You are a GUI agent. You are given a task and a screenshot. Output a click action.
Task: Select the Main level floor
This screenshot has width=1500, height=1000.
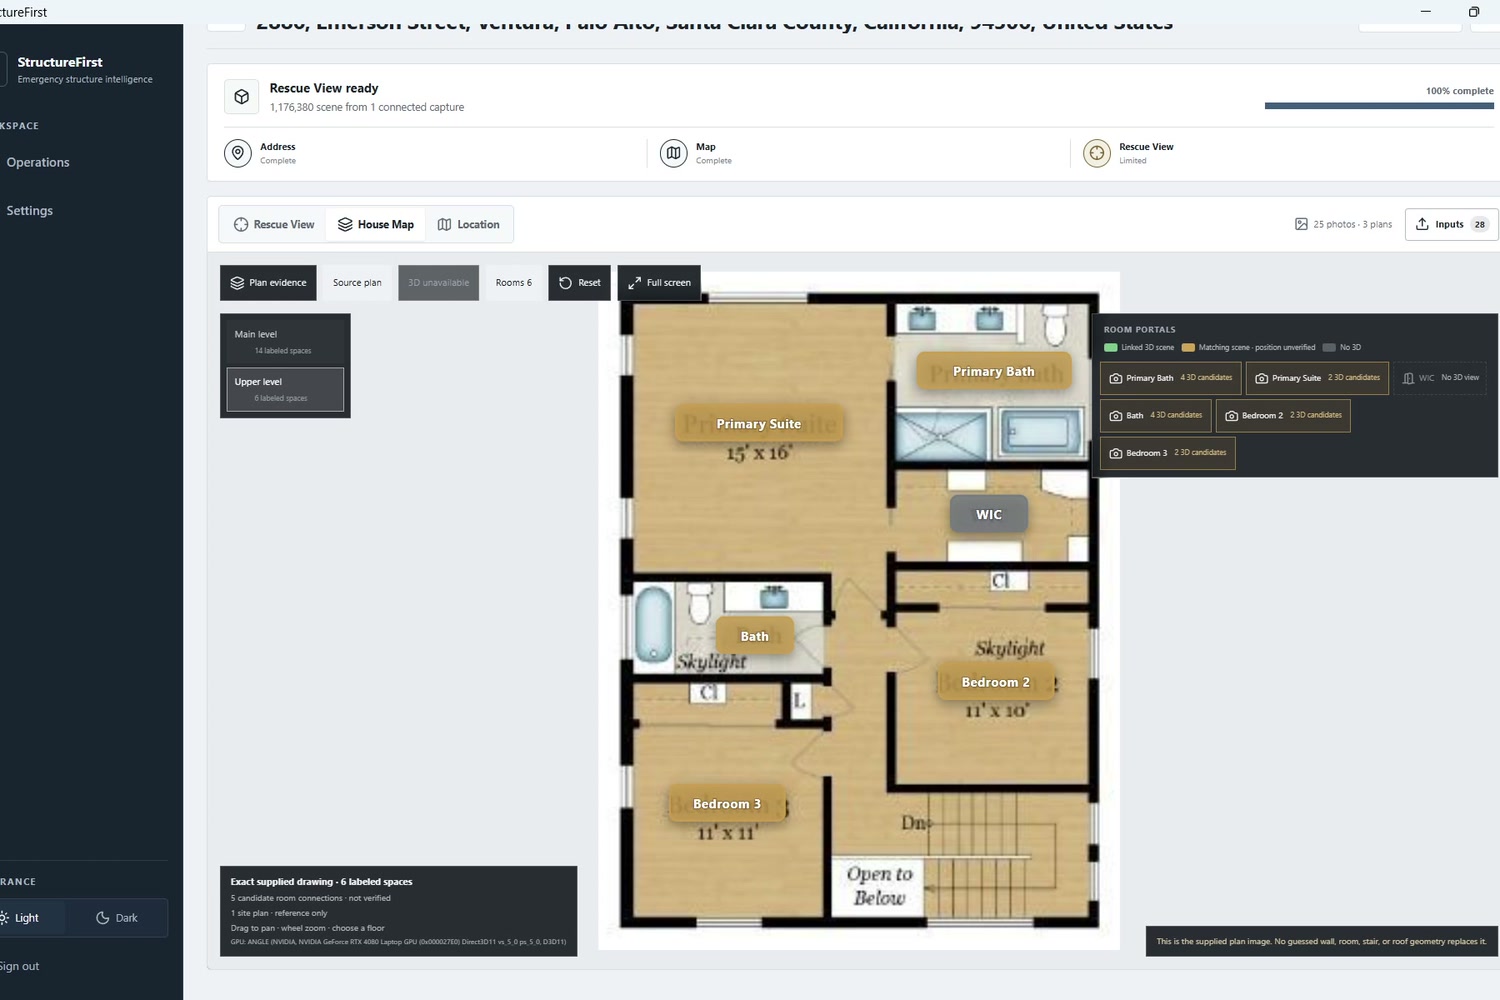coord(285,342)
